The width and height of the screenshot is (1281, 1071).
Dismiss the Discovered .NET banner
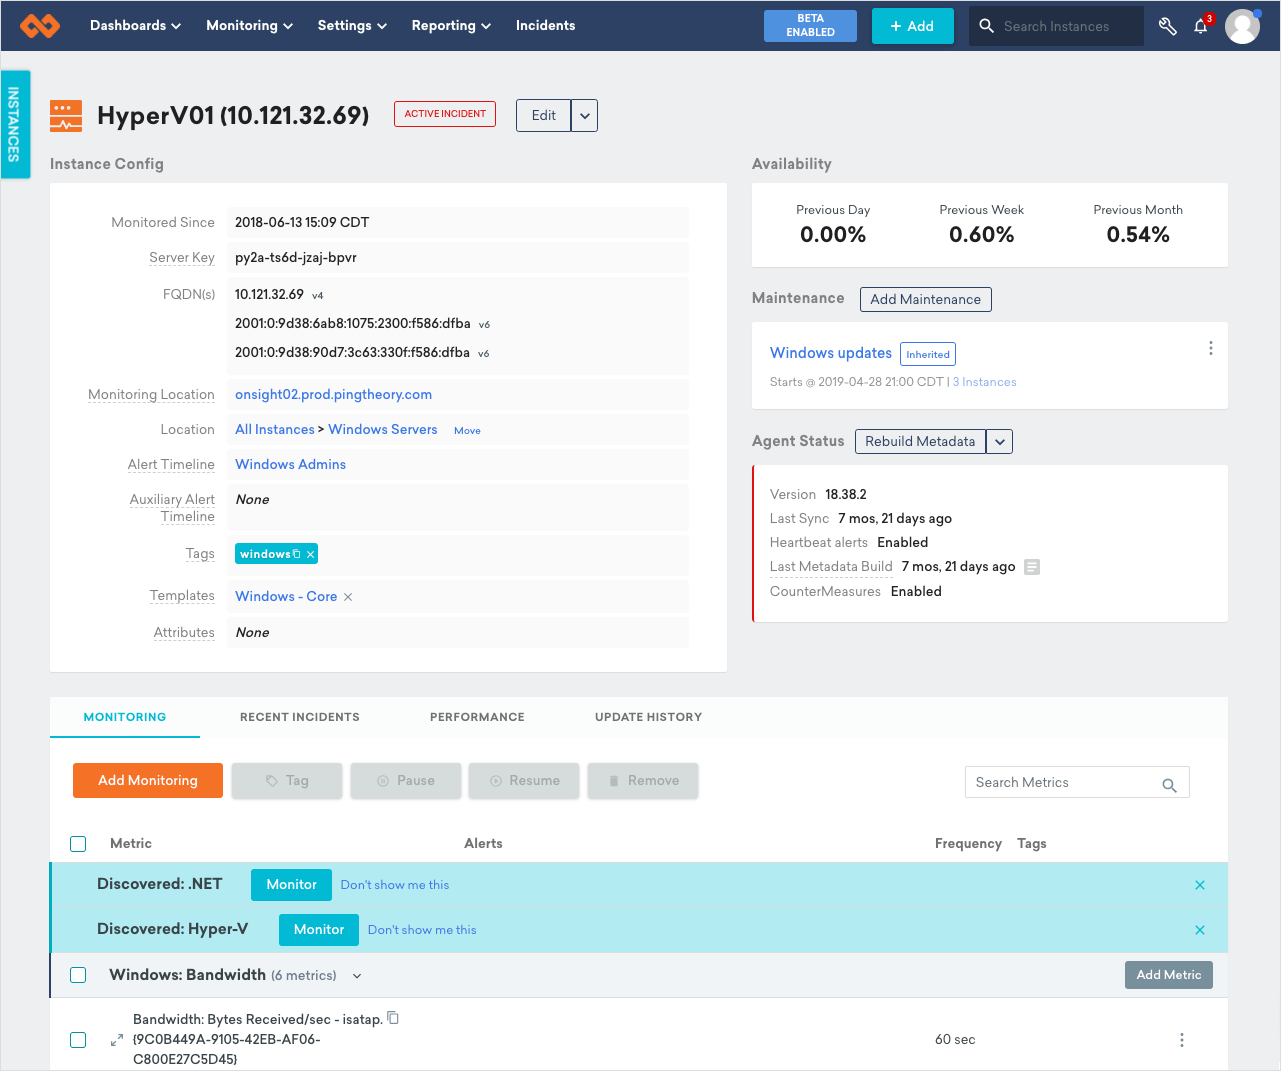[1200, 885]
